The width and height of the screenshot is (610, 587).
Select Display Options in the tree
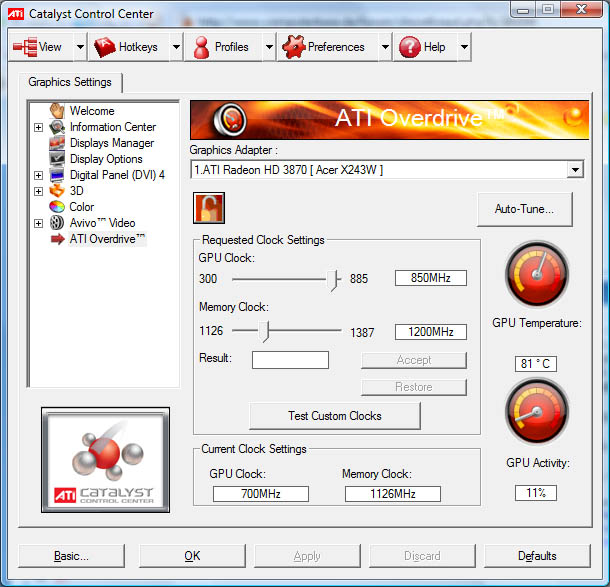[106, 159]
